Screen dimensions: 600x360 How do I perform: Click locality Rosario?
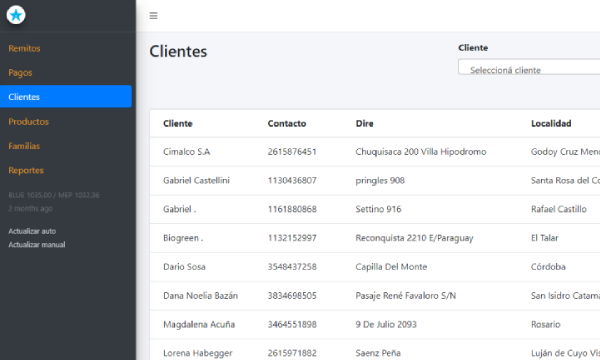(x=545, y=324)
